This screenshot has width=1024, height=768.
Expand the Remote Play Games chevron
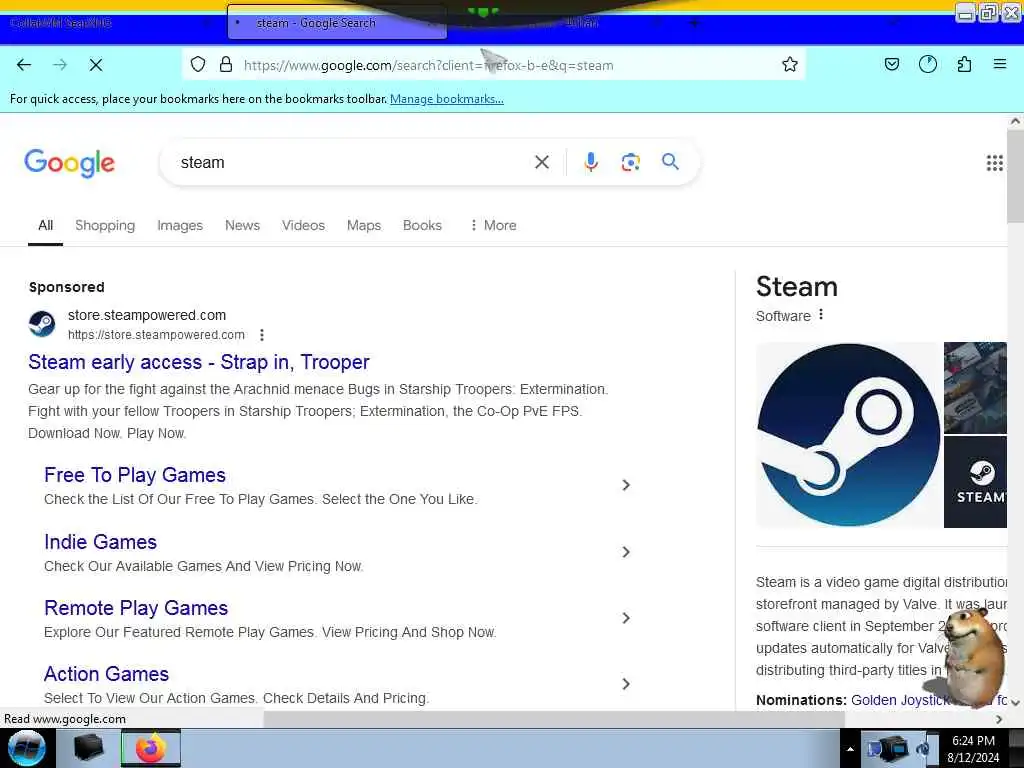click(x=626, y=618)
